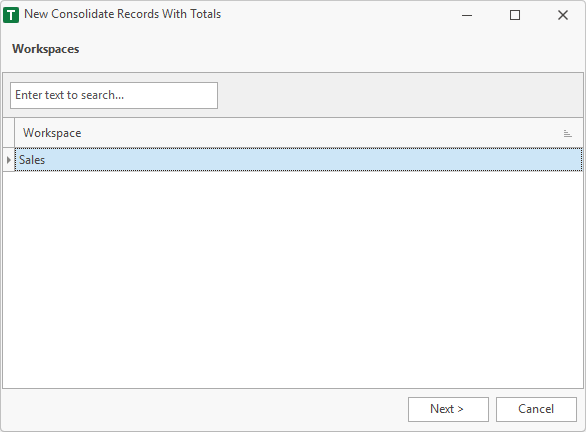The width and height of the screenshot is (586, 432).
Task: Click the gray find panel beside the search box
Action: coord(400,95)
